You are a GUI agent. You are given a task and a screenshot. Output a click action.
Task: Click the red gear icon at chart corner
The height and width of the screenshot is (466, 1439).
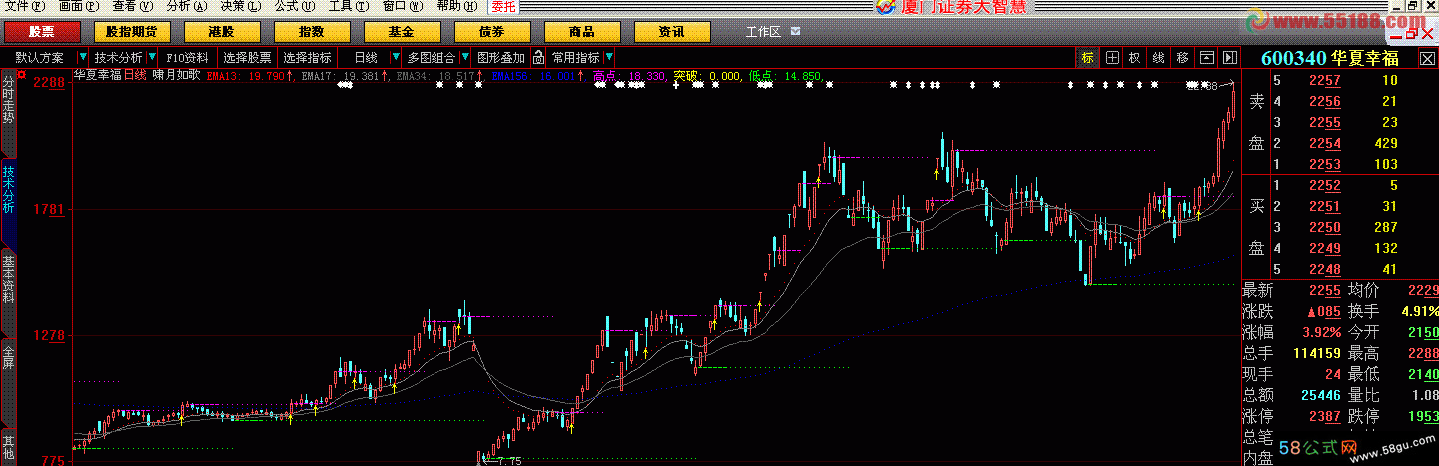coord(22,74)
